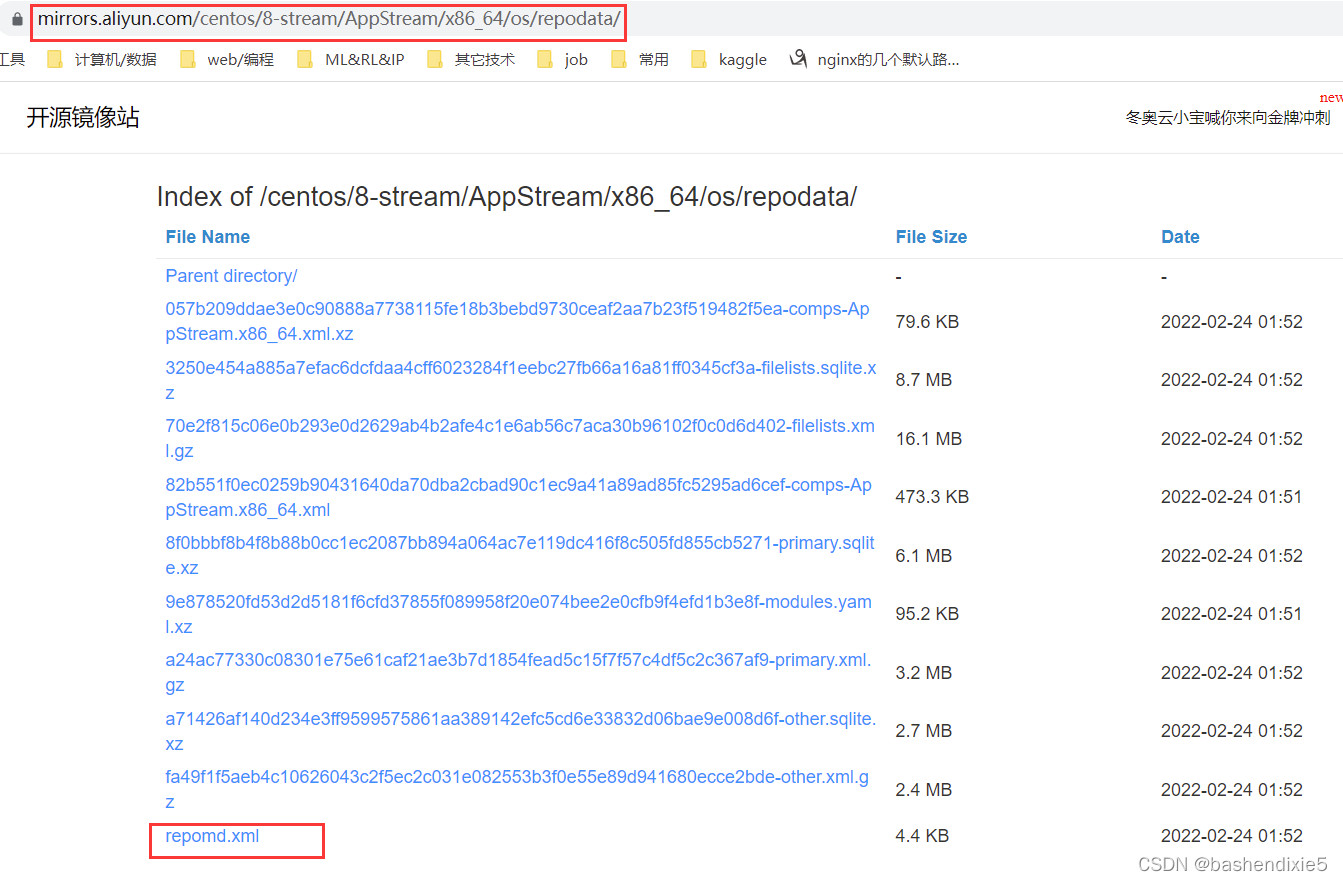This screenshot has height=881, width=1343.
Task: Click the folder icon beside 计算机/数据 bookmark
Action: click(55, 59)
